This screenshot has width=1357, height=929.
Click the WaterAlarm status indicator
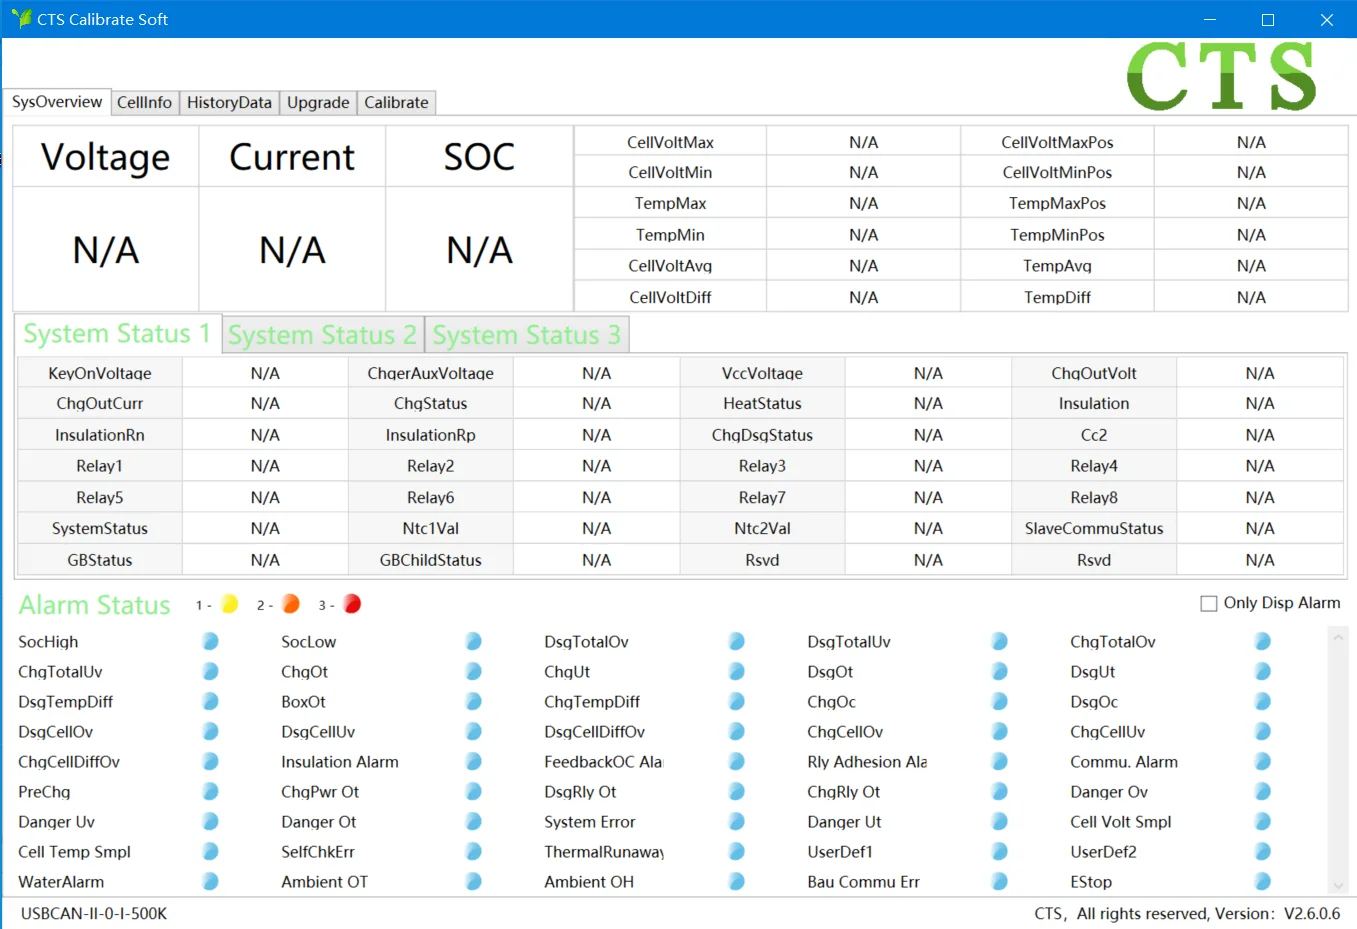pos(210,881)
